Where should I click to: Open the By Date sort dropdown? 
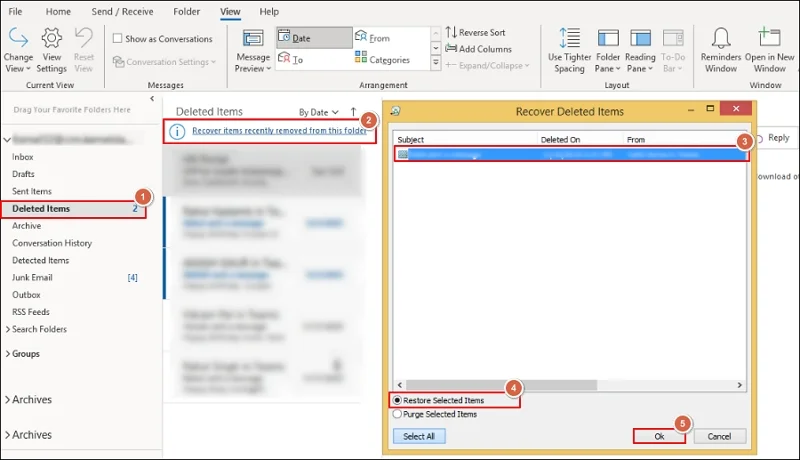(x=318, y=112)
